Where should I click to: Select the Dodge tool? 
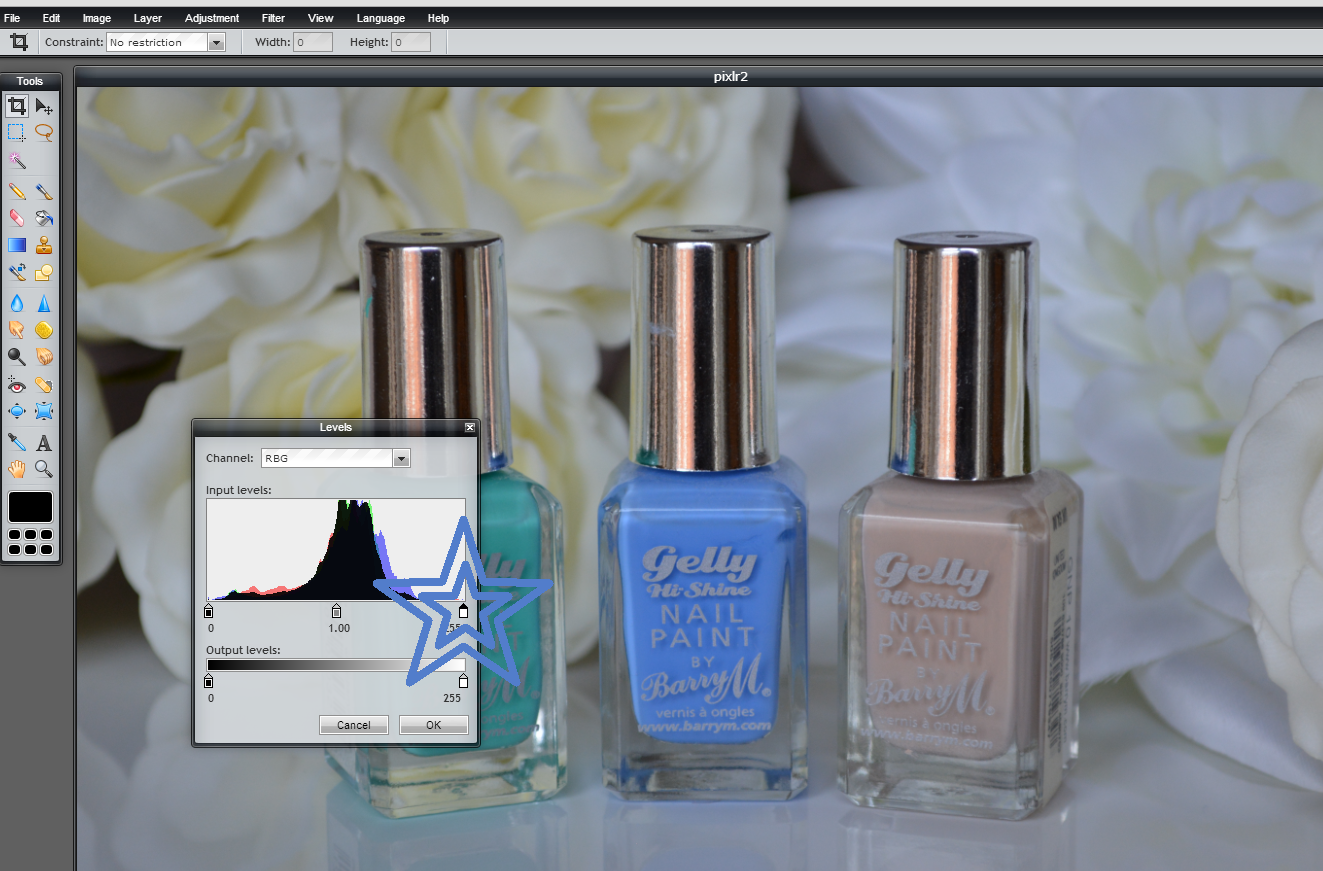click(17, 356)
